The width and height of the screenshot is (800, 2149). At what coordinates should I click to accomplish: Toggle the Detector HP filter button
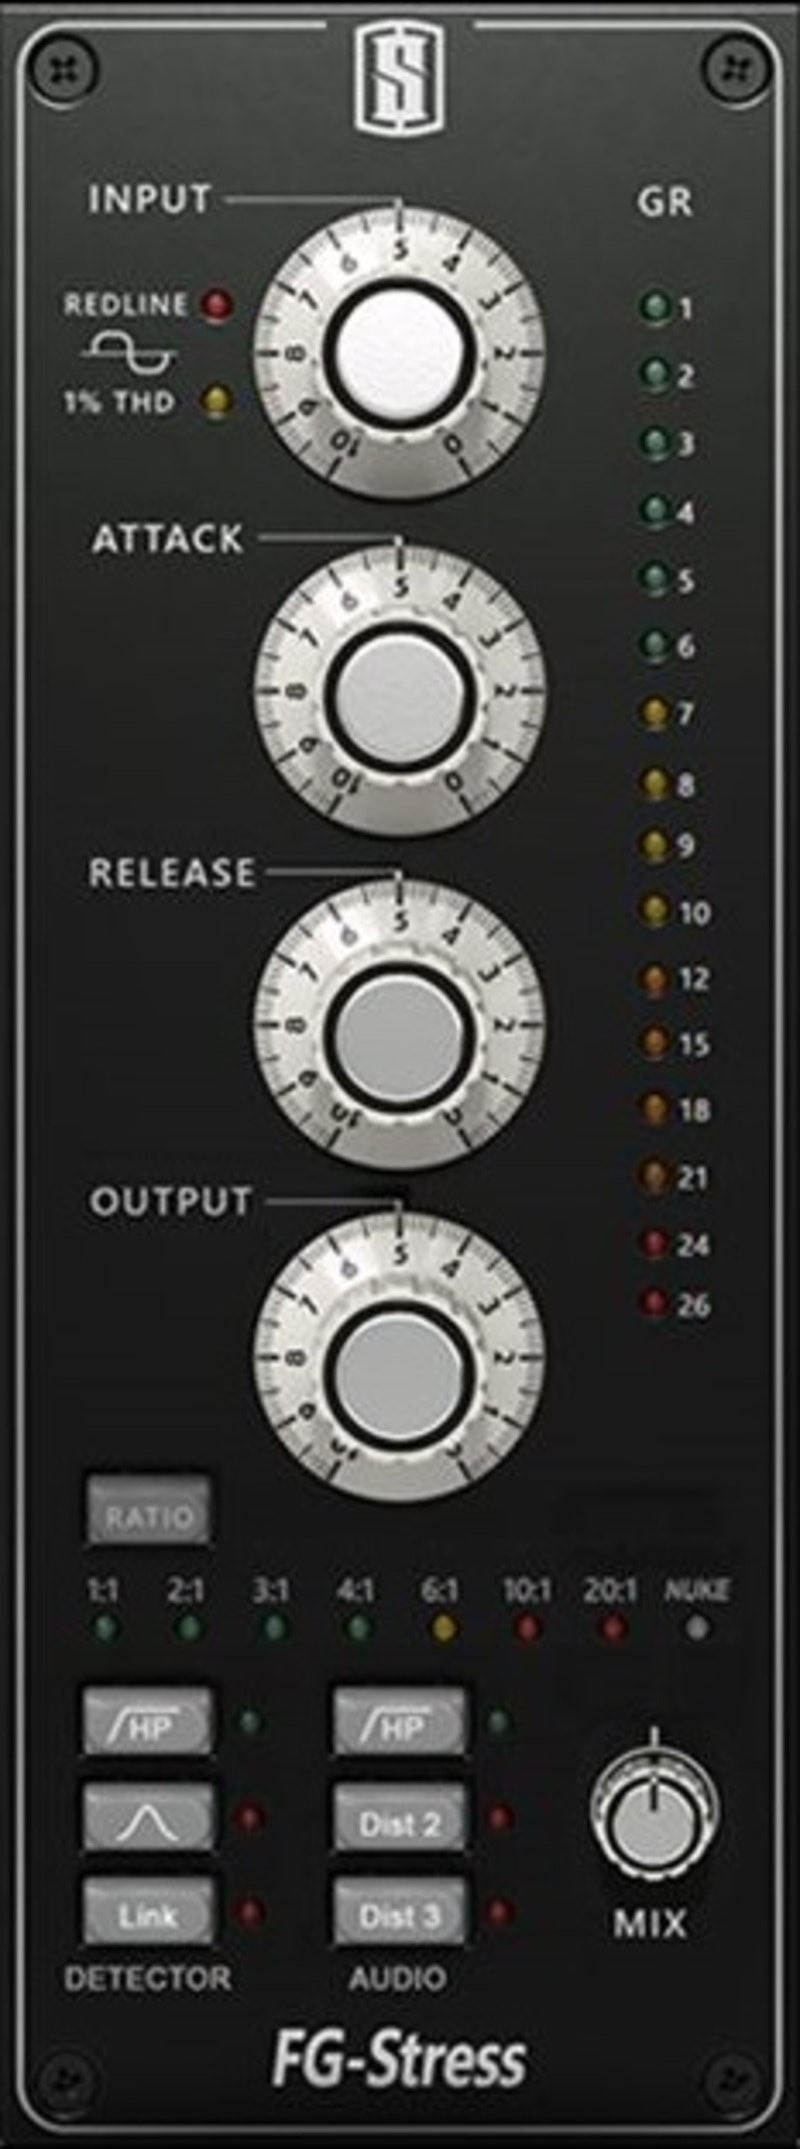point(148,1721)
